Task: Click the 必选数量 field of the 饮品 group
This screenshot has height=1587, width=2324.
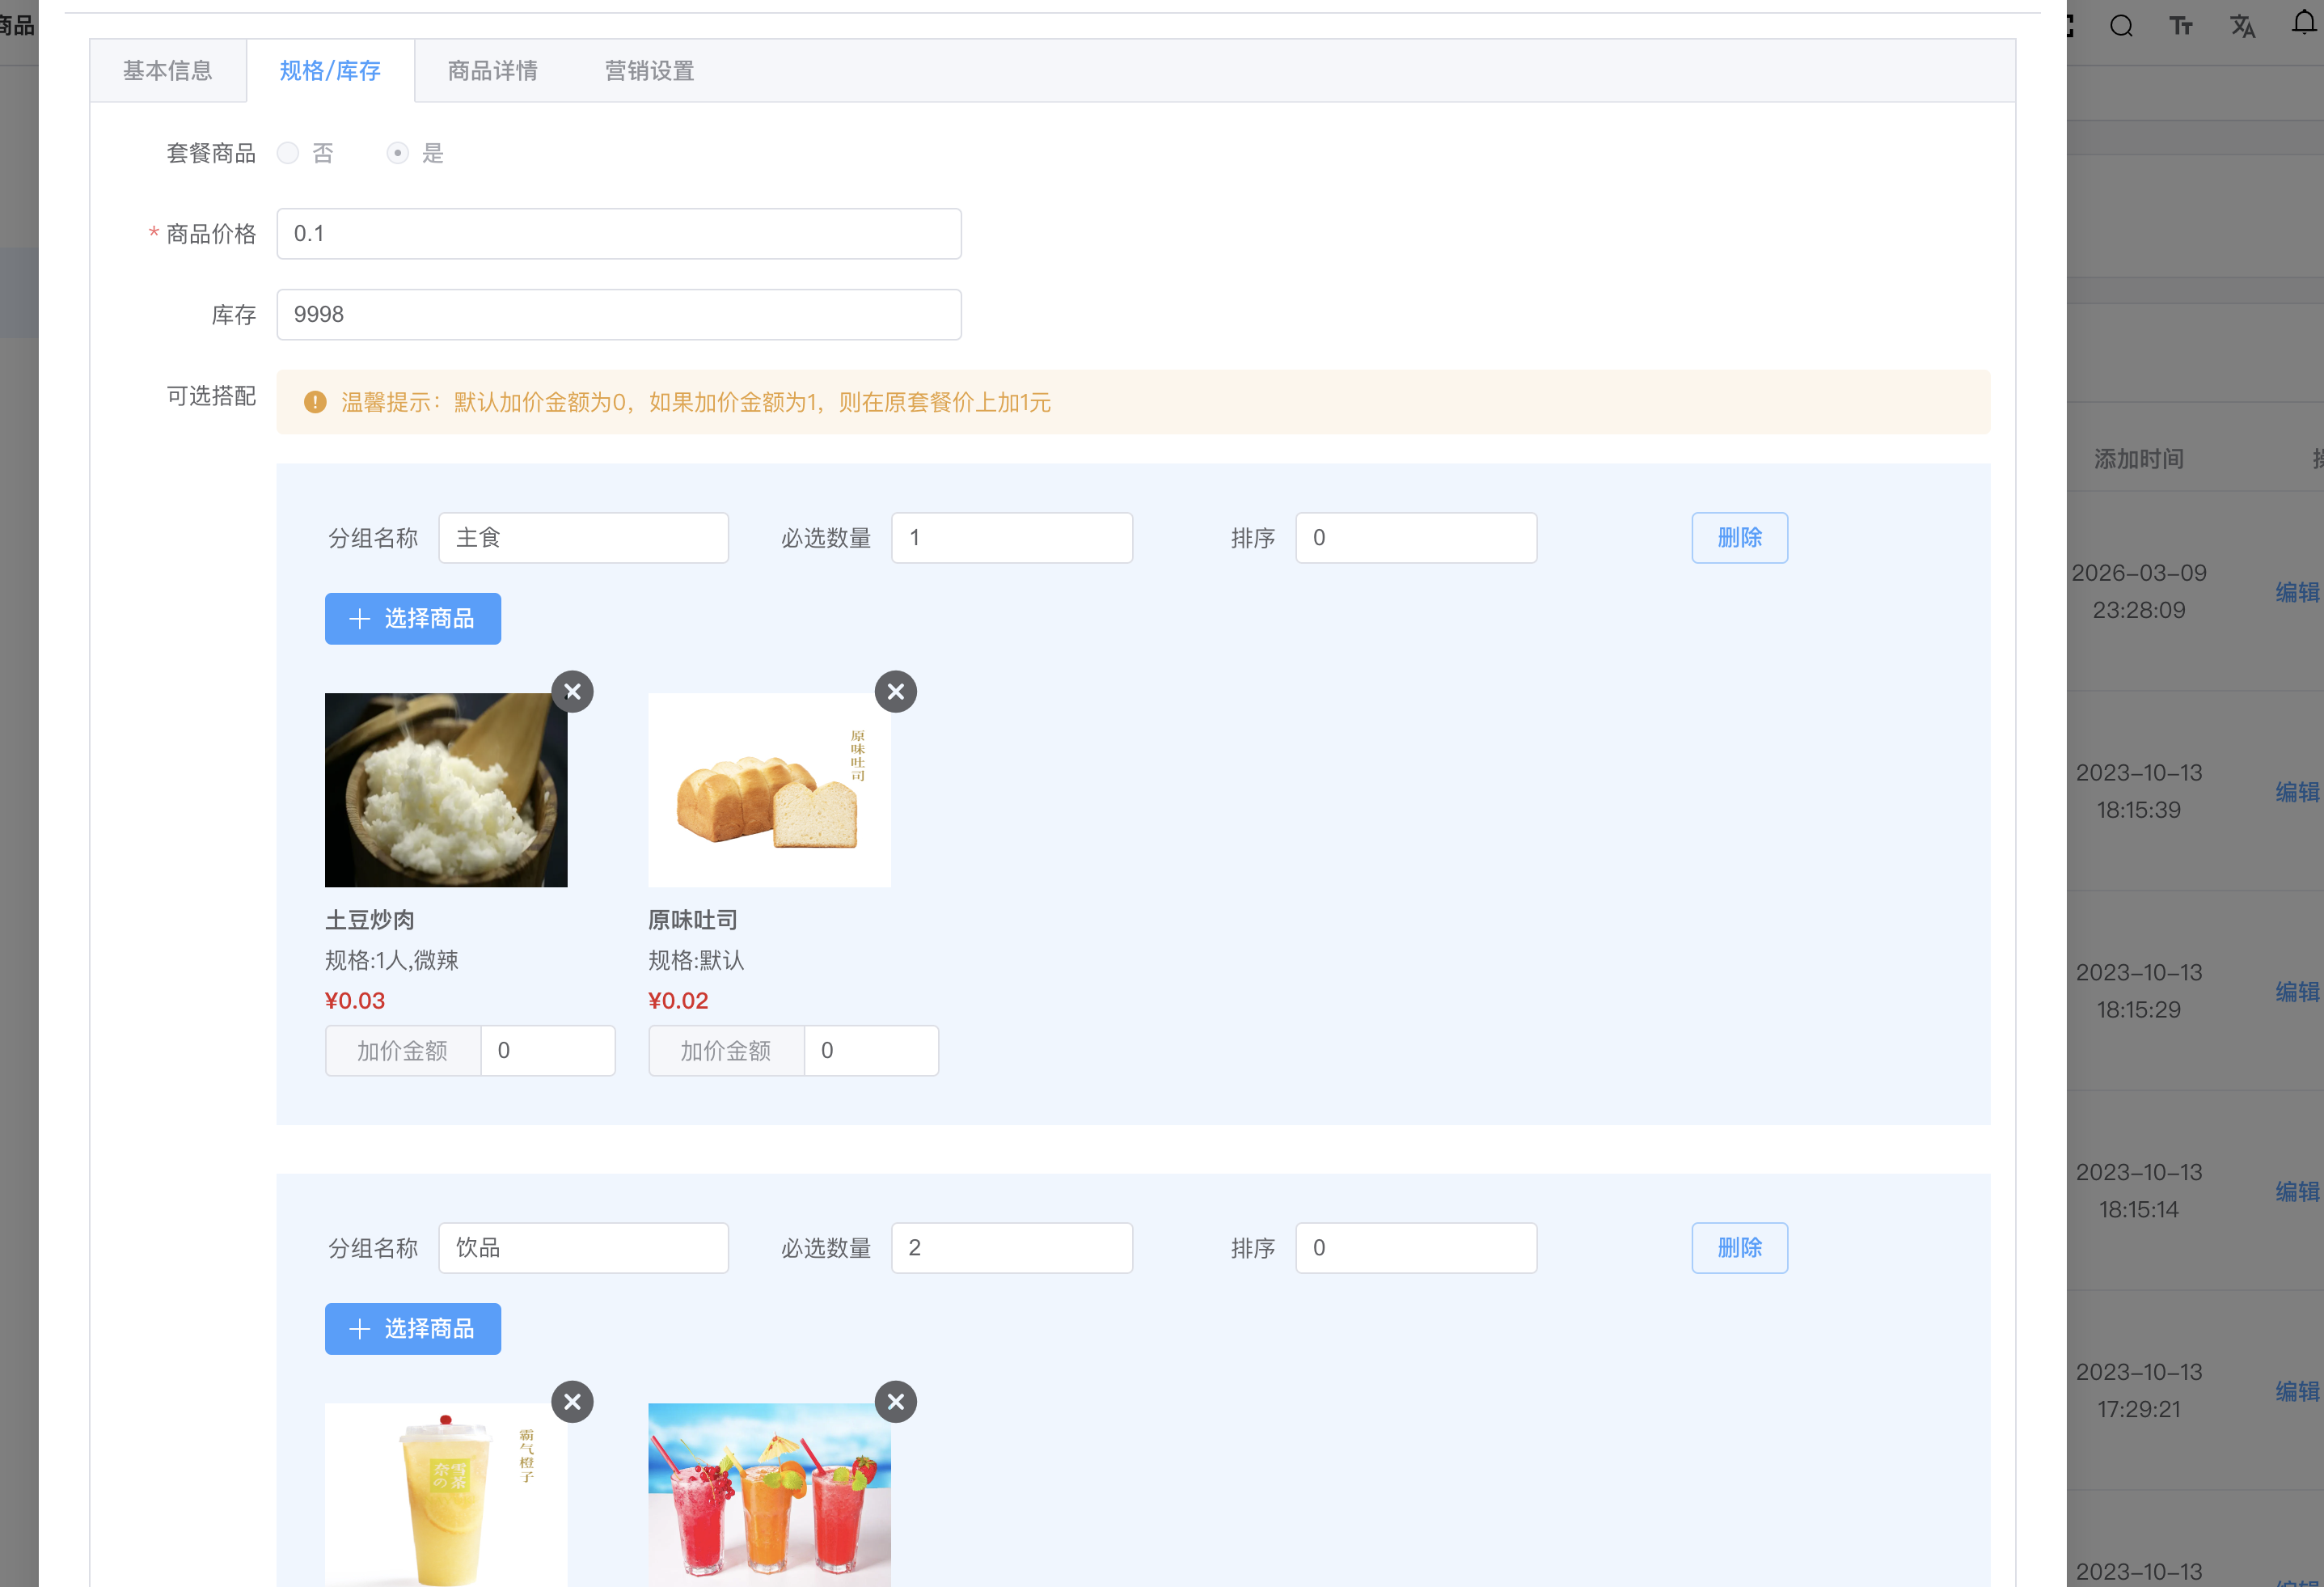Action: click(1011, 1247)
